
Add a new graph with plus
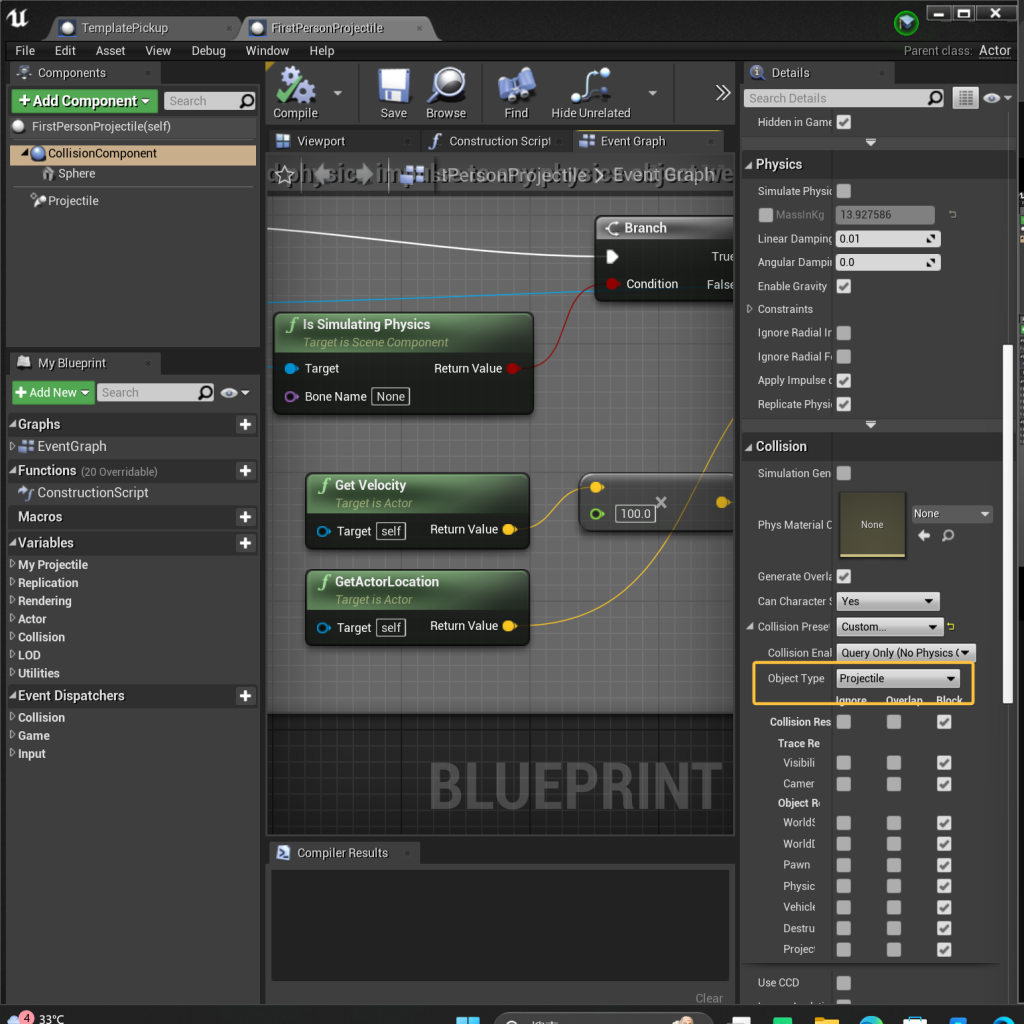[246, 424]
